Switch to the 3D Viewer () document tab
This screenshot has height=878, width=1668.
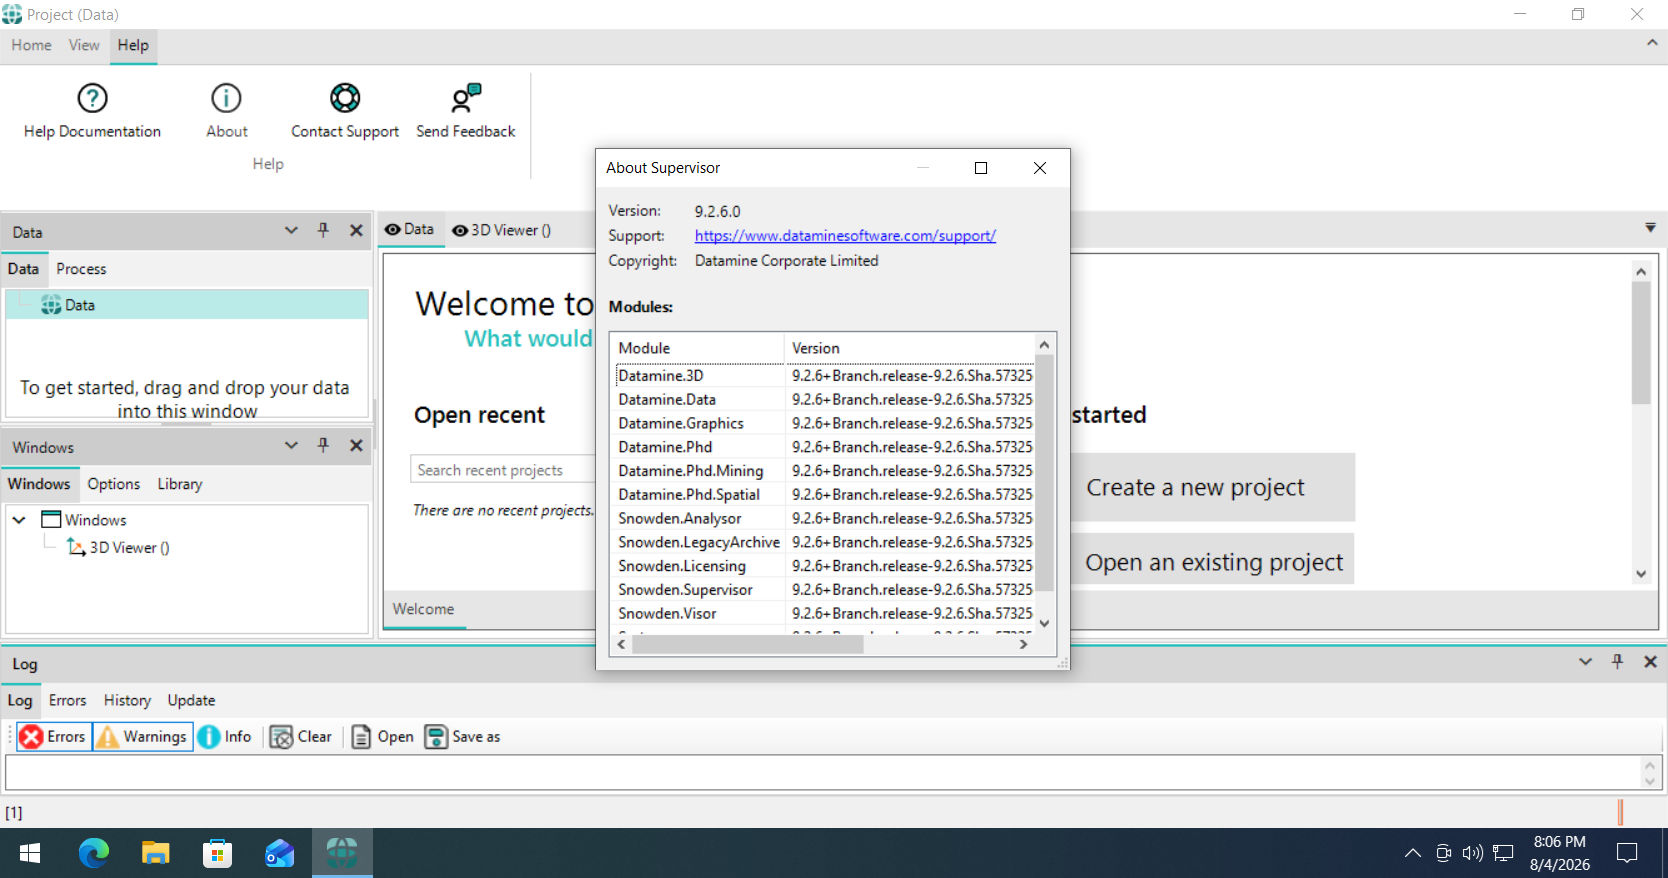(x=501, y=230)
